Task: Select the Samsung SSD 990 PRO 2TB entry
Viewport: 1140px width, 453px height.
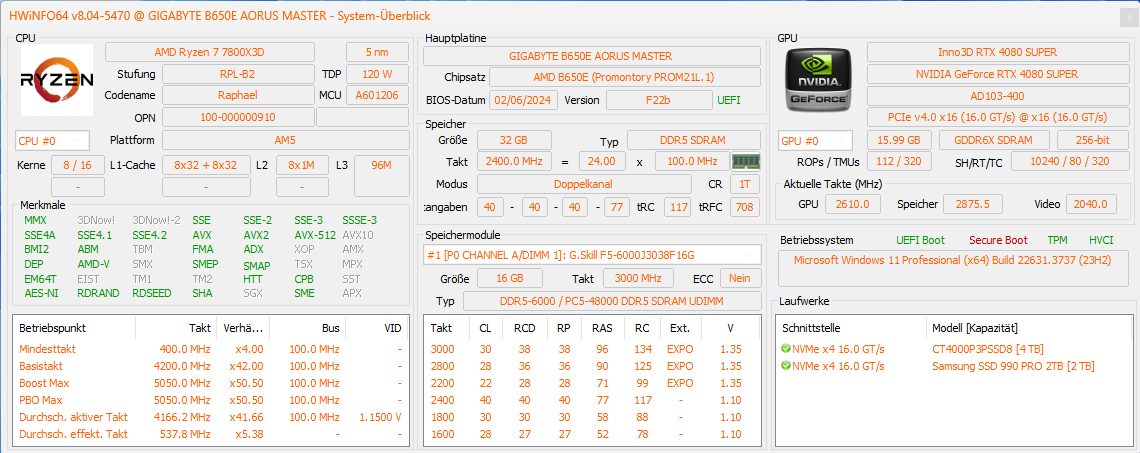Action: (x=952, y=366)
